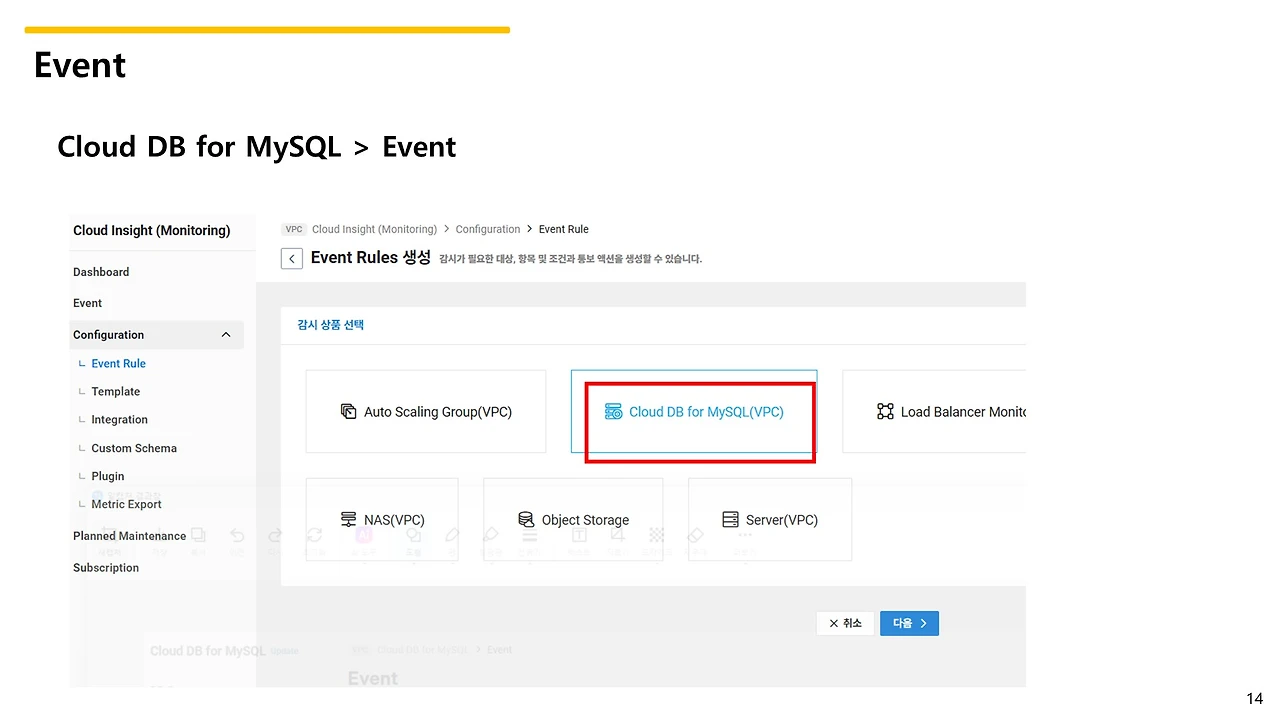Open Dashboard in the sidebar
Viewport: 1280px width, 720px height.
coord(101,272)
